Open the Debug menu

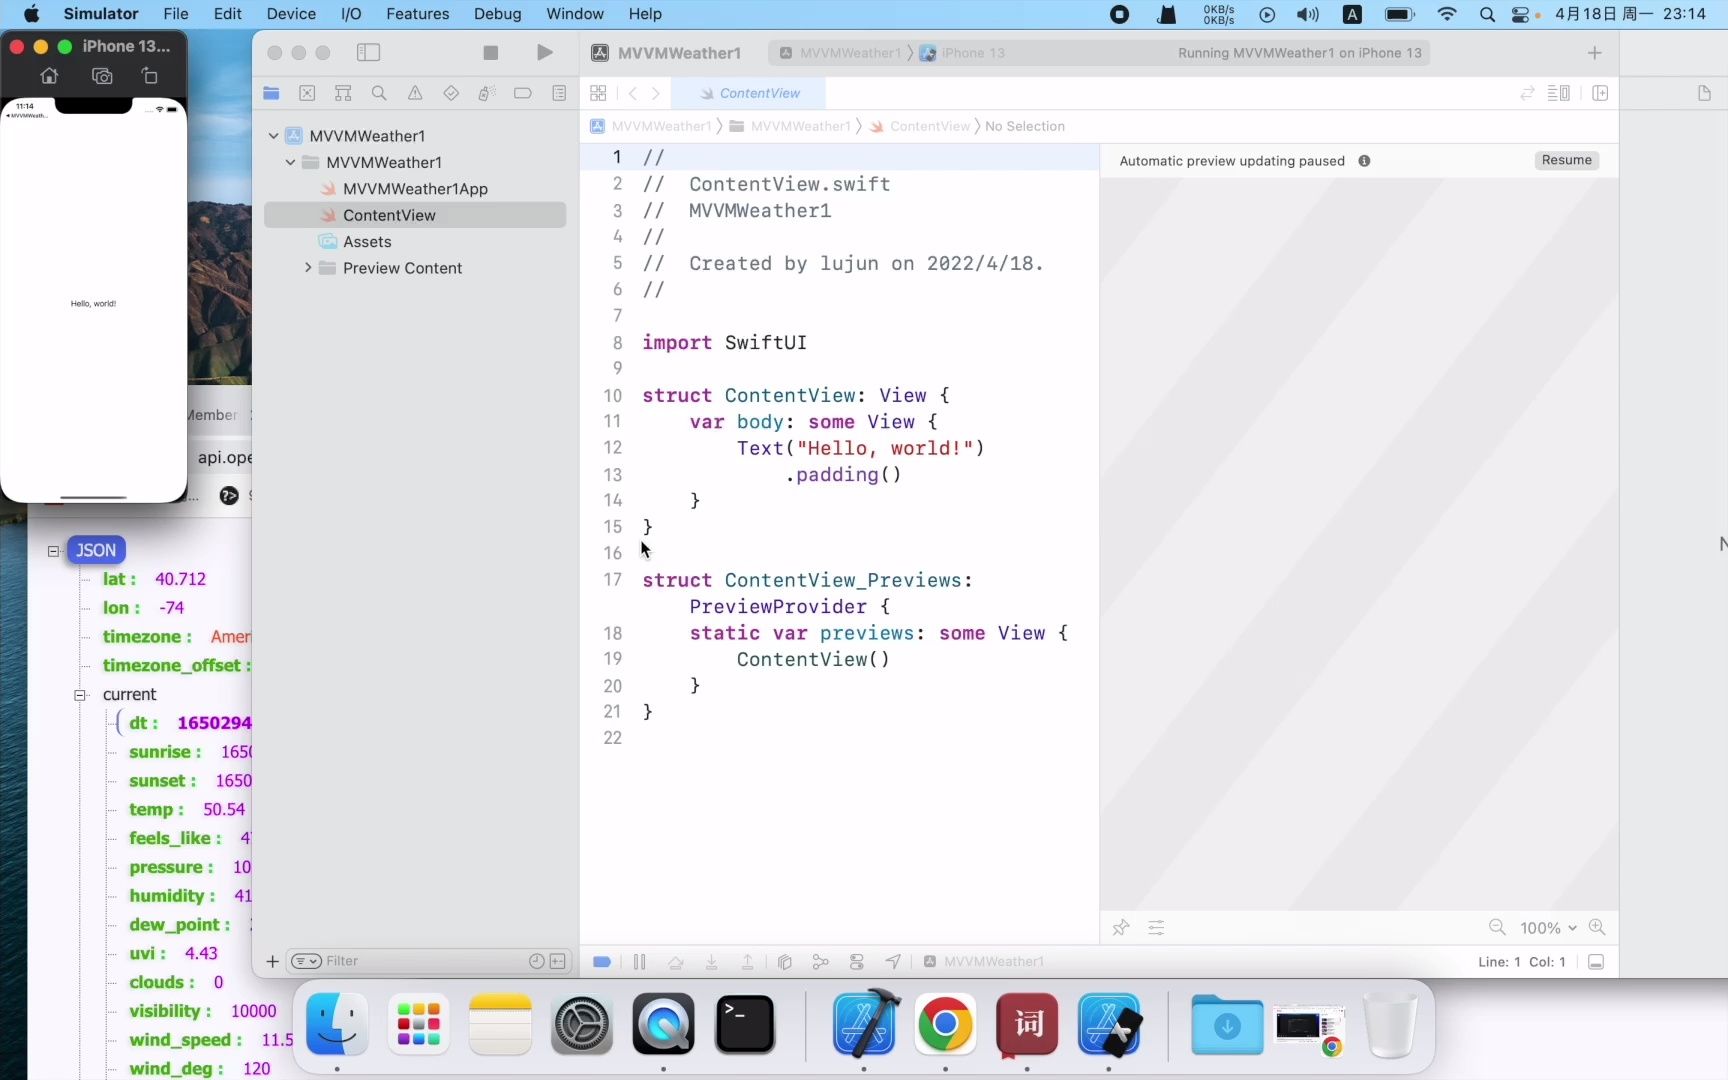[x=497, y=14]
